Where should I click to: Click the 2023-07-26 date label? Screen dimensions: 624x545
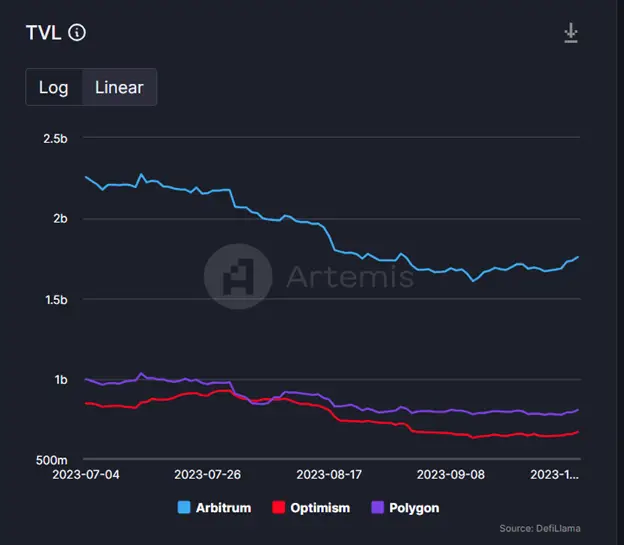tap(207, 475)
